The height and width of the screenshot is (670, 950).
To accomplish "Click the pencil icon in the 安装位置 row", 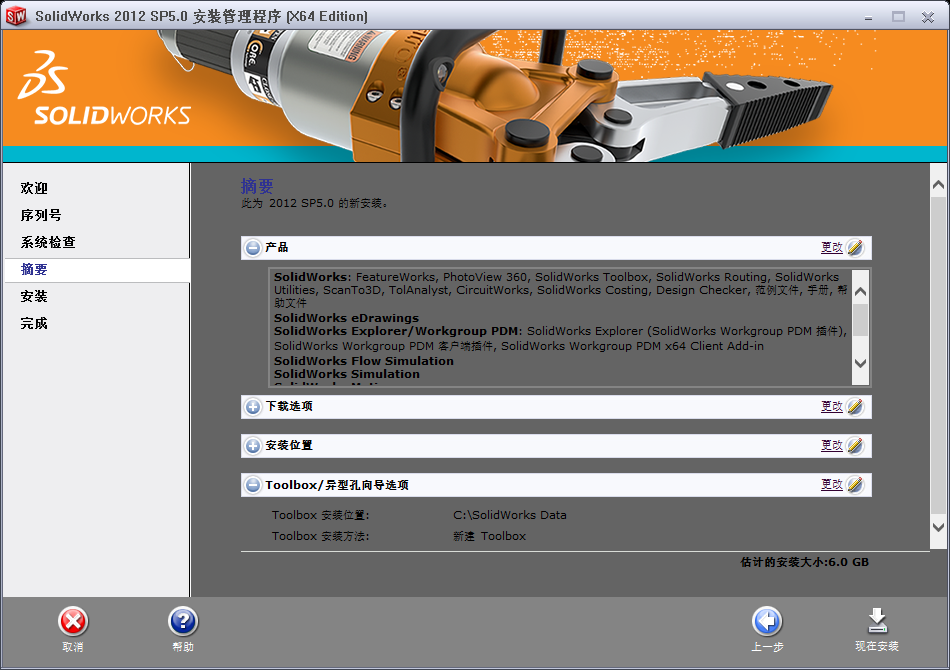I will tap(855, 445).
